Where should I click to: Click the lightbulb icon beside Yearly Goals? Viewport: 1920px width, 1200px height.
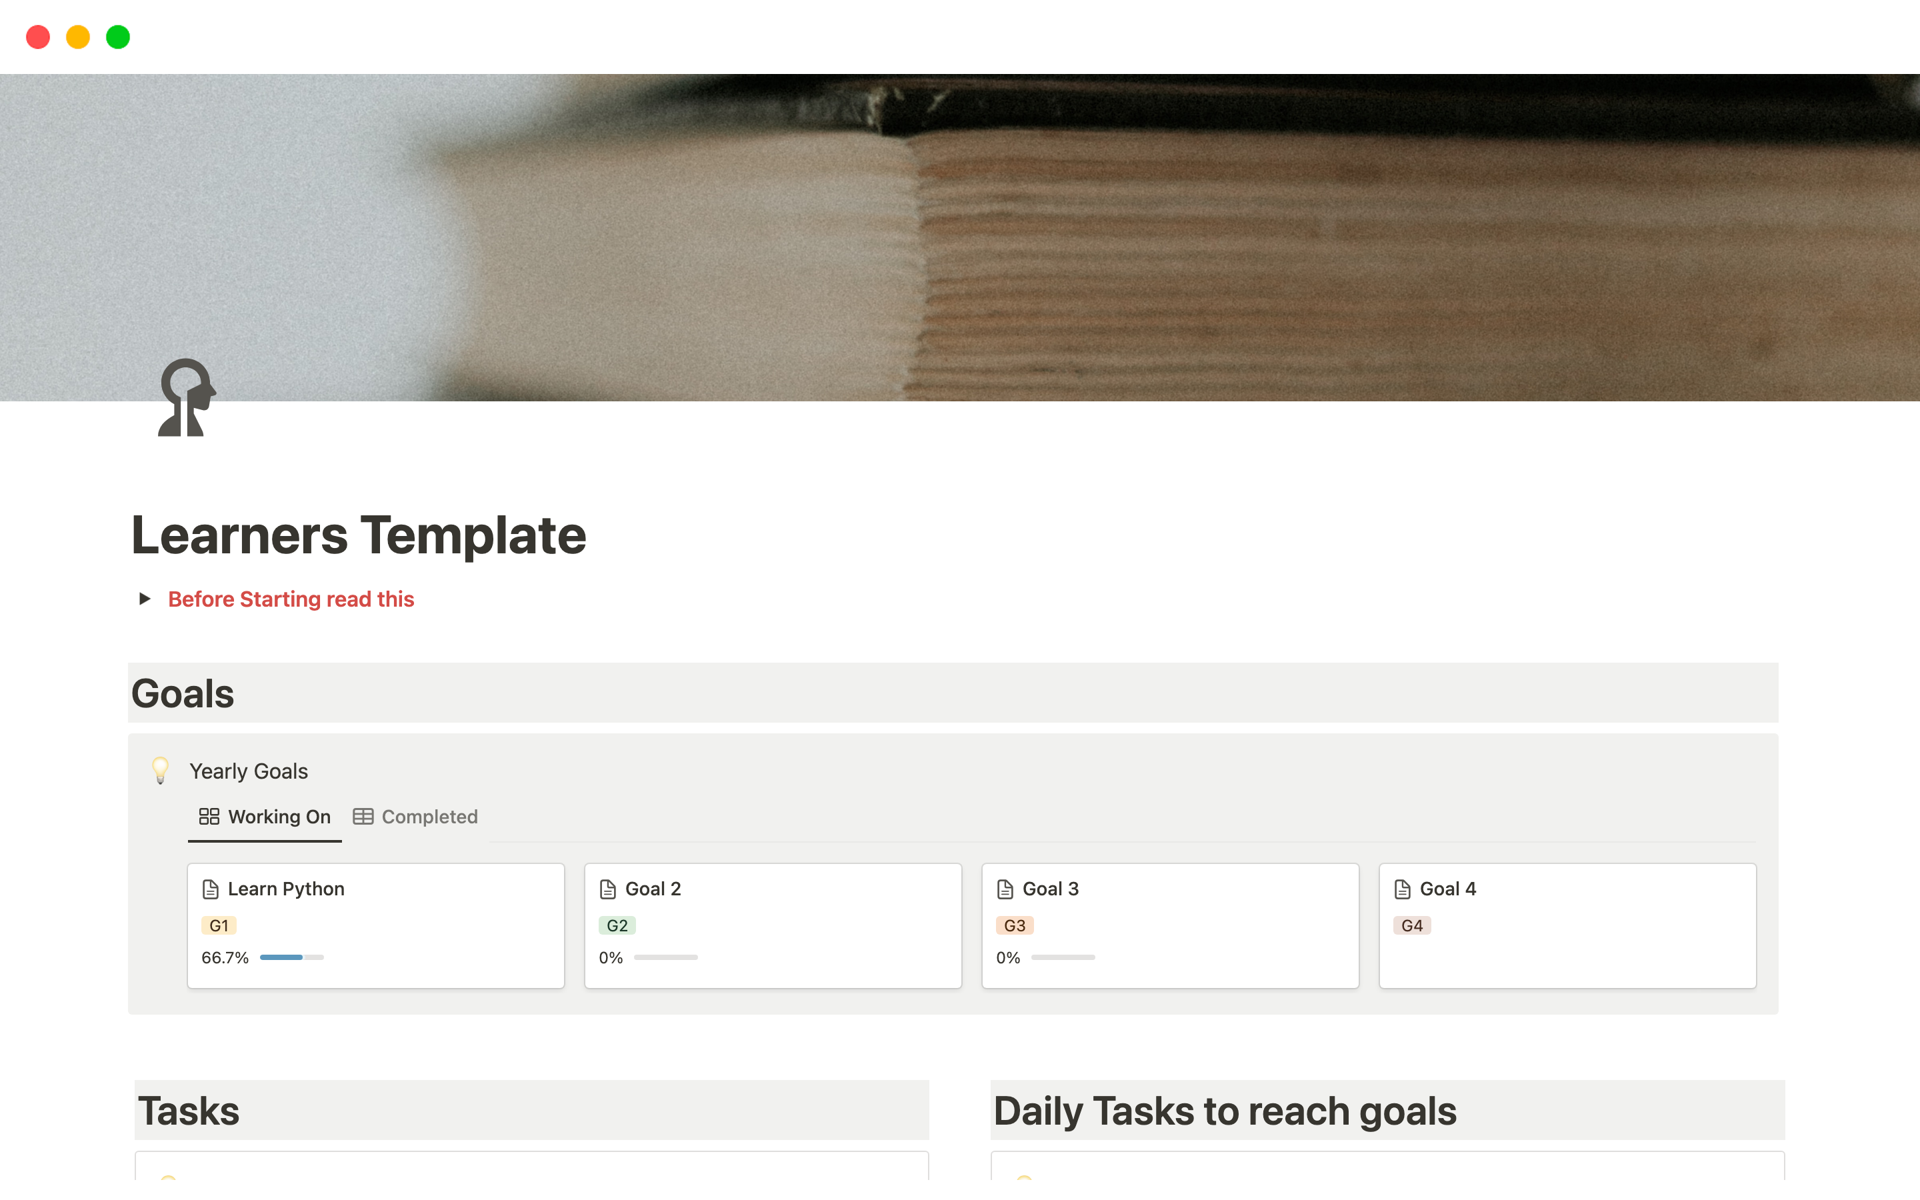160,770
